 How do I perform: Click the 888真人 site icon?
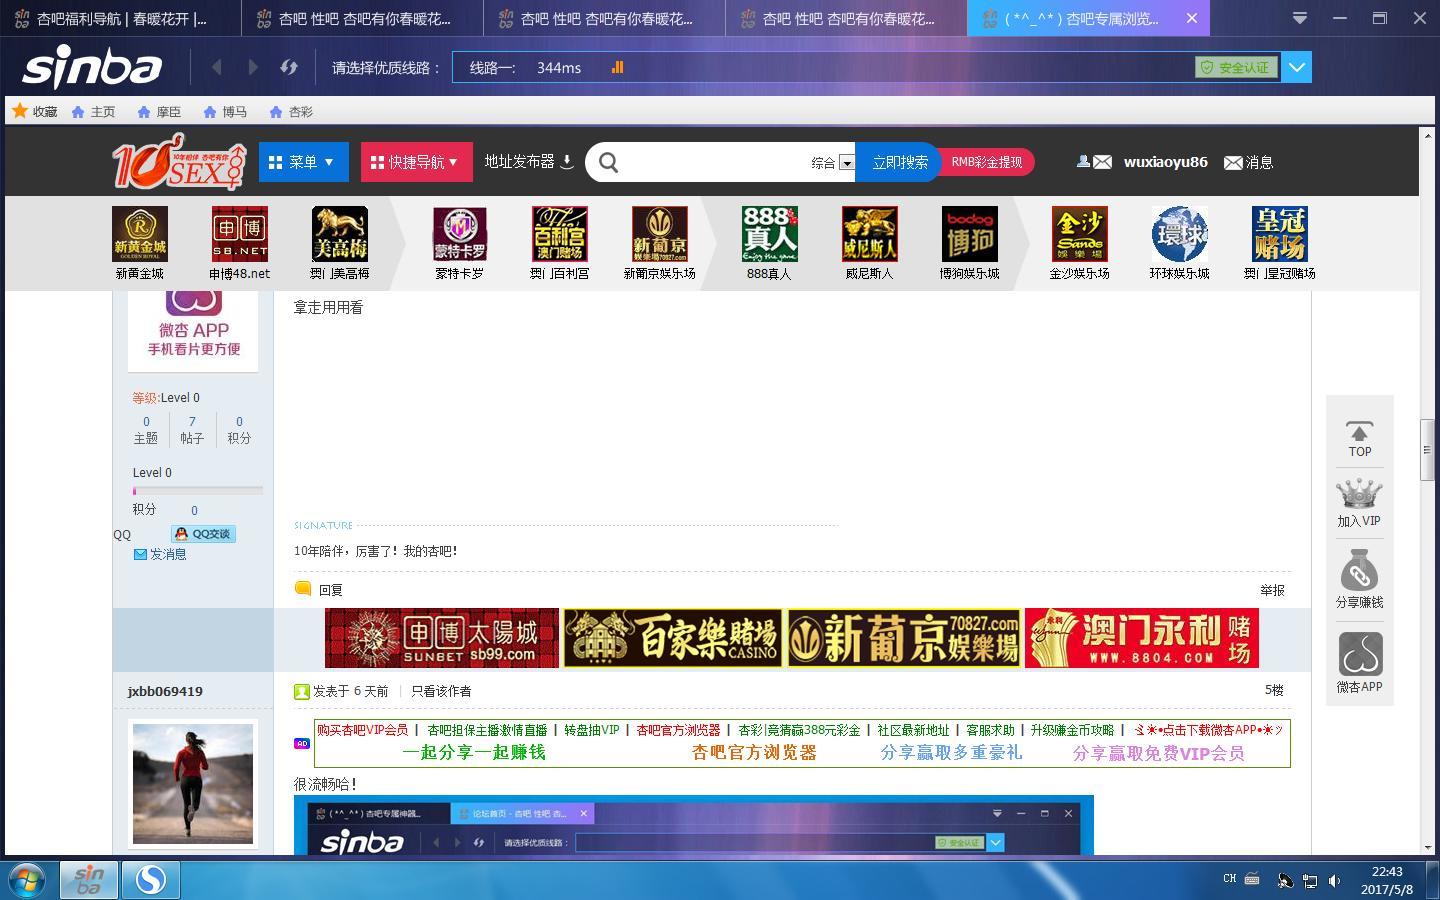(x=770, y=234)
